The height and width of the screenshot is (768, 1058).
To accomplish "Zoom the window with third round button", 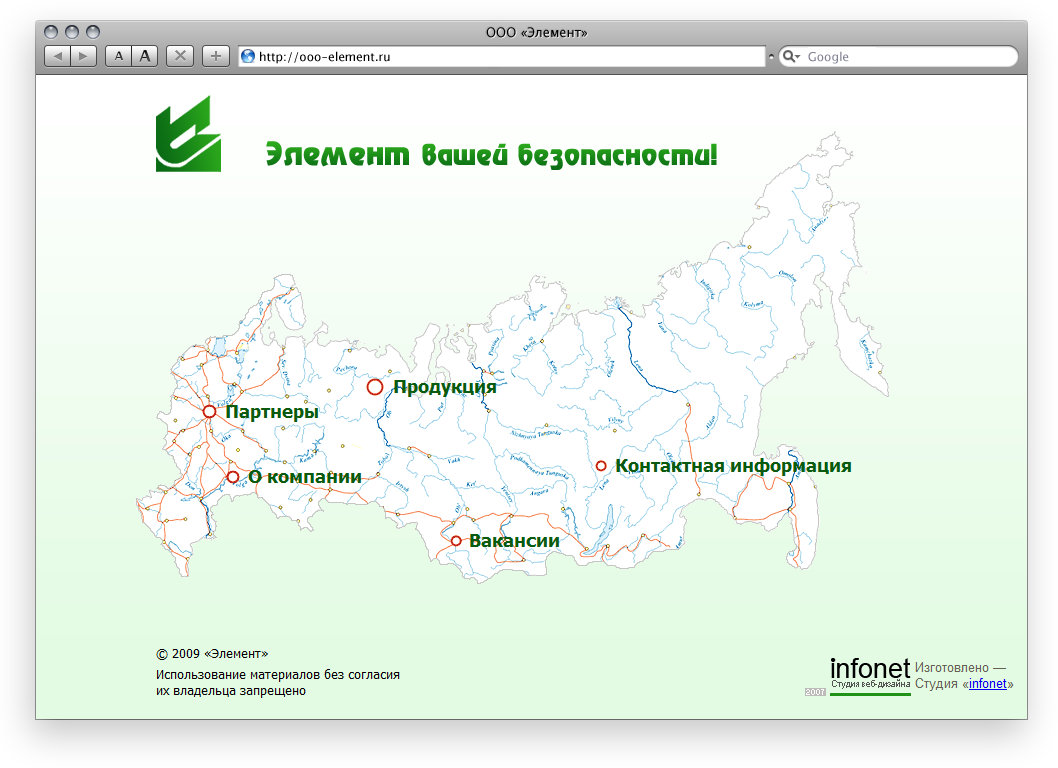I will pos(93,32).
